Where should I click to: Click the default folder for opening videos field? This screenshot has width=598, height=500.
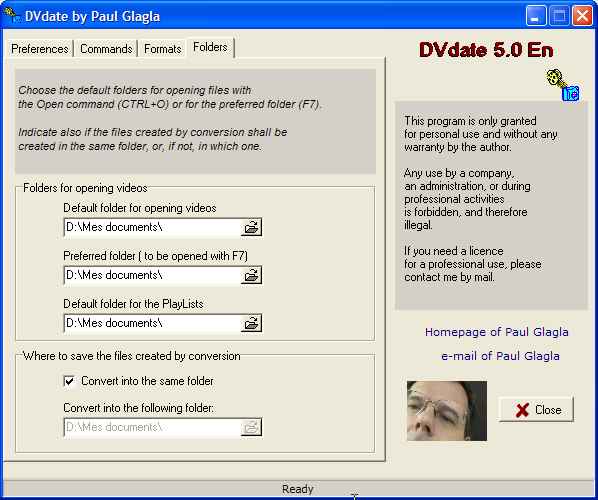153,227
